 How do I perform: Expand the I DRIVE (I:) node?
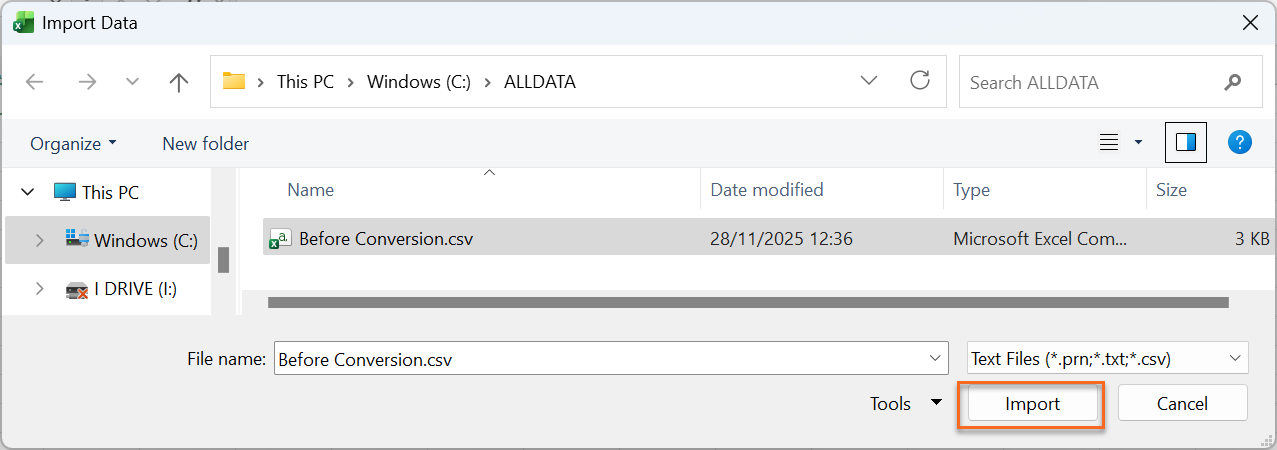point(39,289)
